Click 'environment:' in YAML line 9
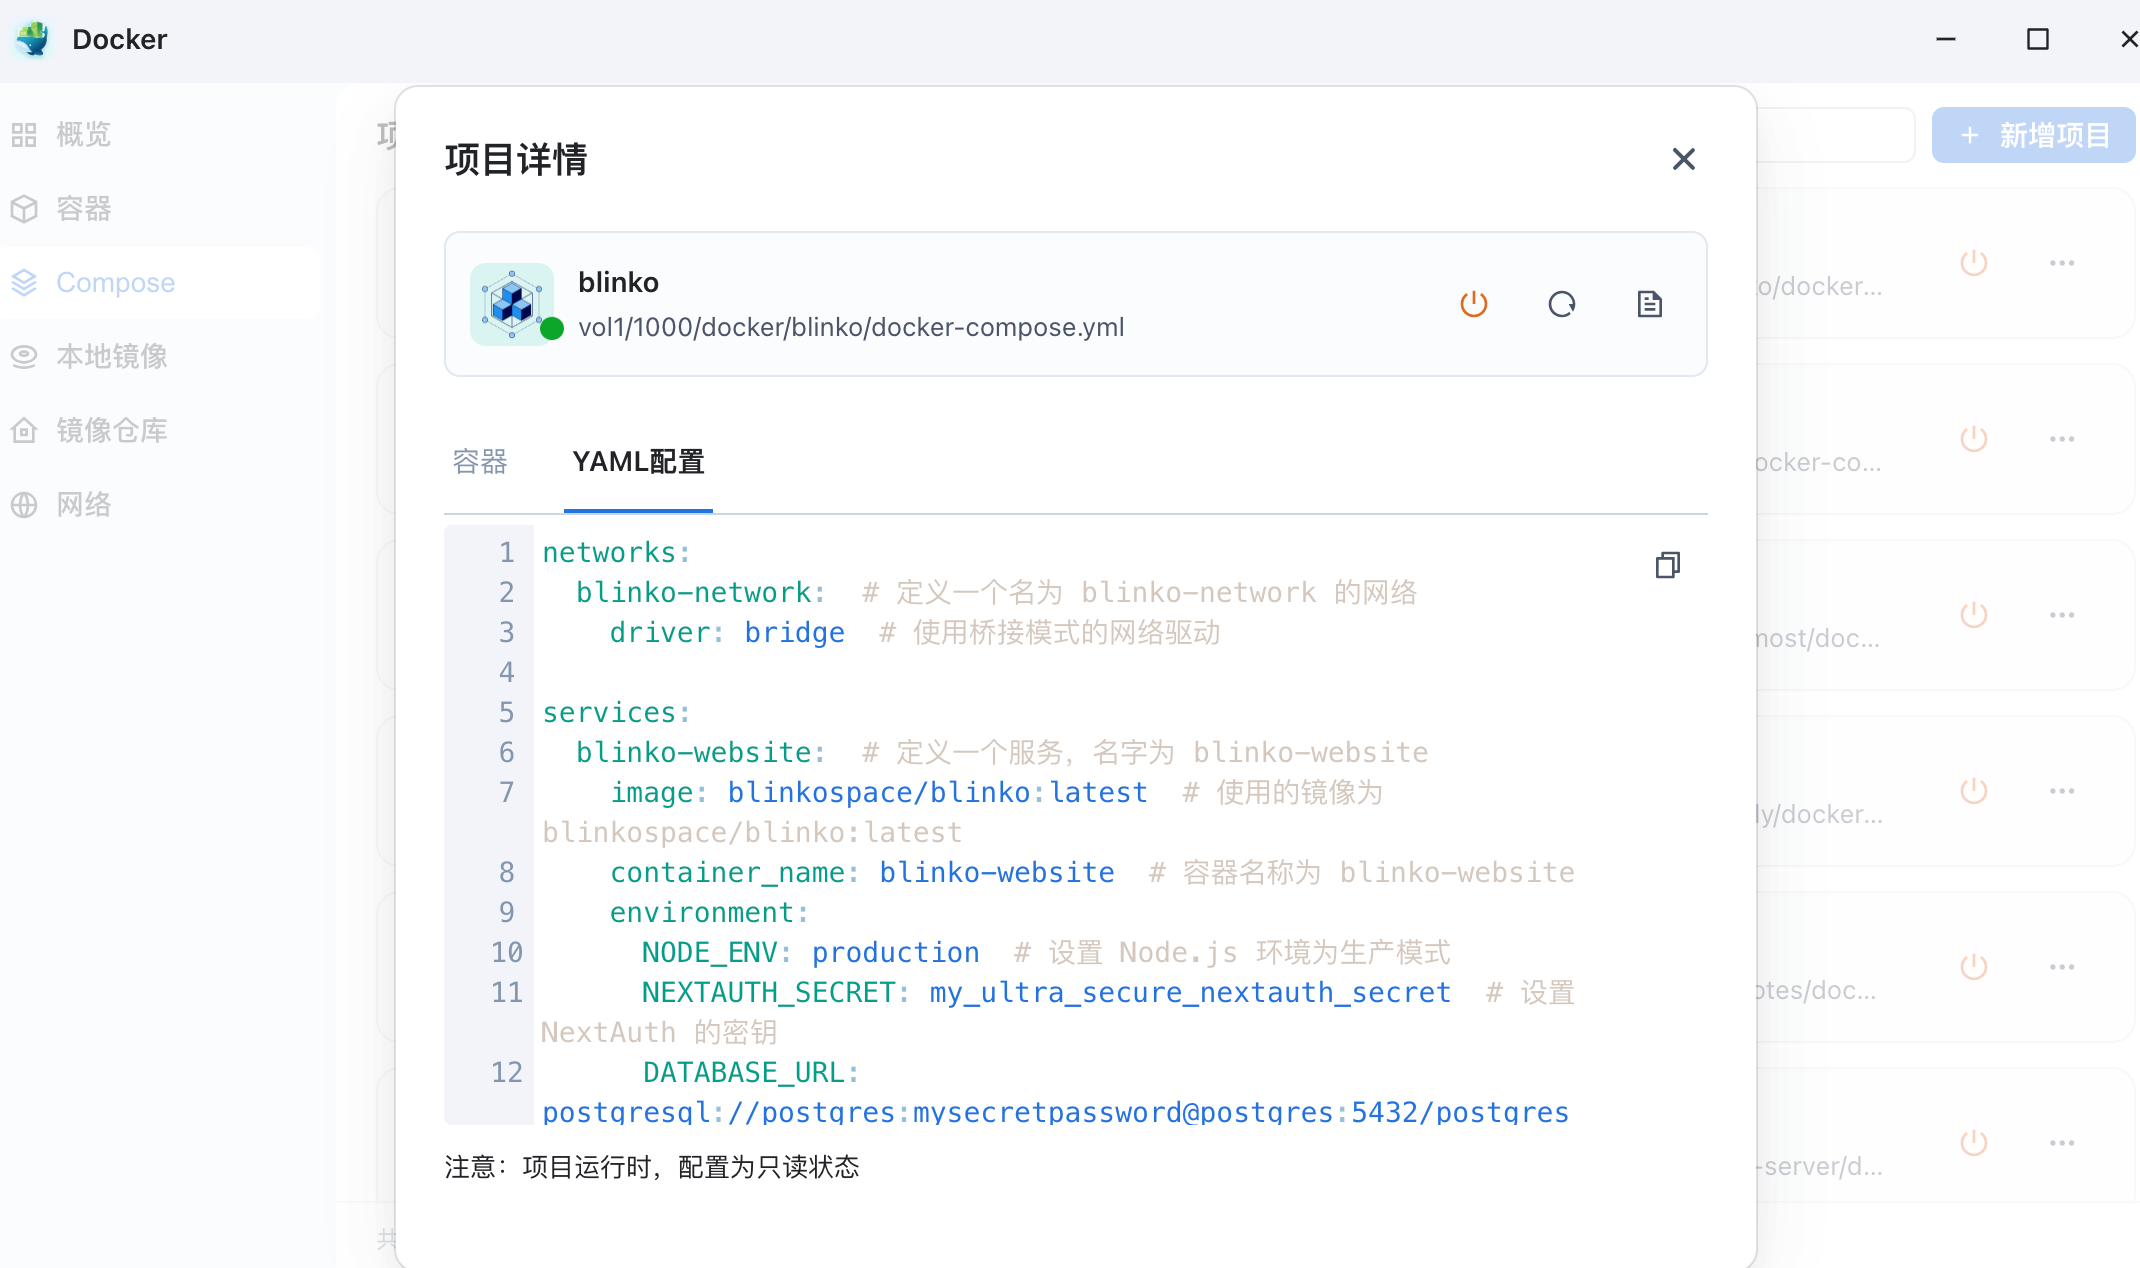Screen dimensions: 2140x1268 click(709, 912)
